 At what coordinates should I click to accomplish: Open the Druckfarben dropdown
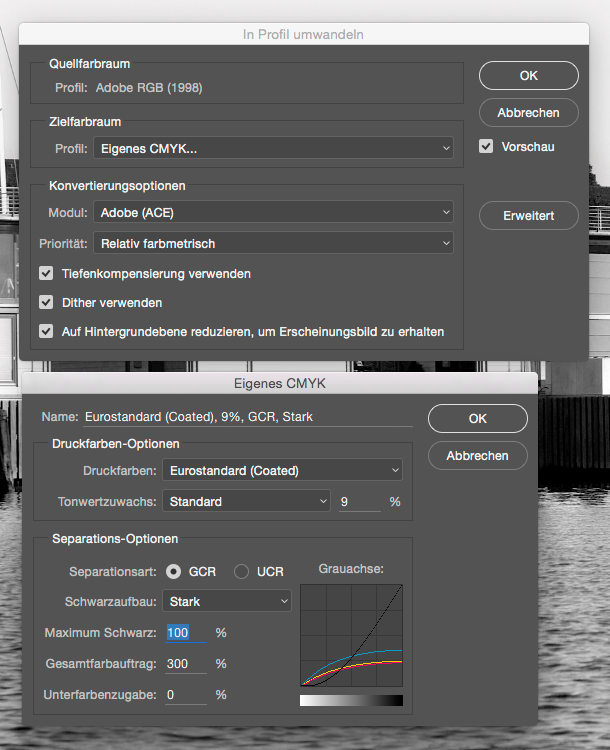point(283,470)
